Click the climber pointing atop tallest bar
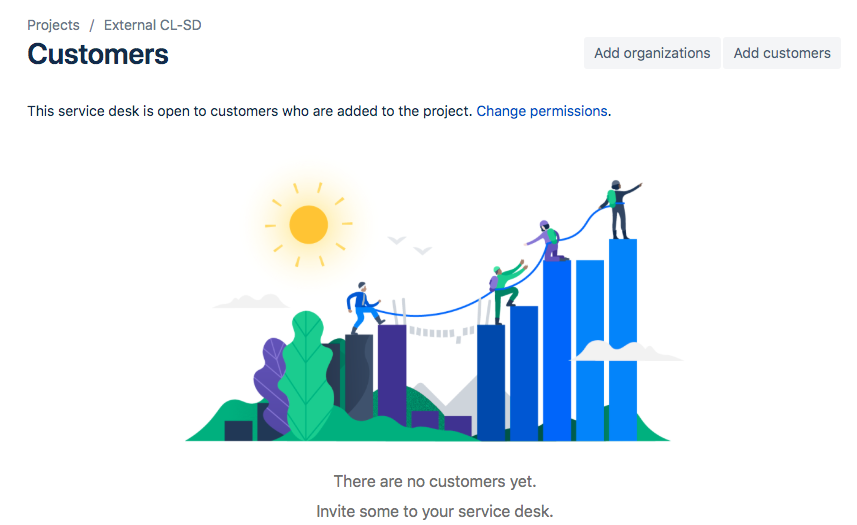 point(620,210)
